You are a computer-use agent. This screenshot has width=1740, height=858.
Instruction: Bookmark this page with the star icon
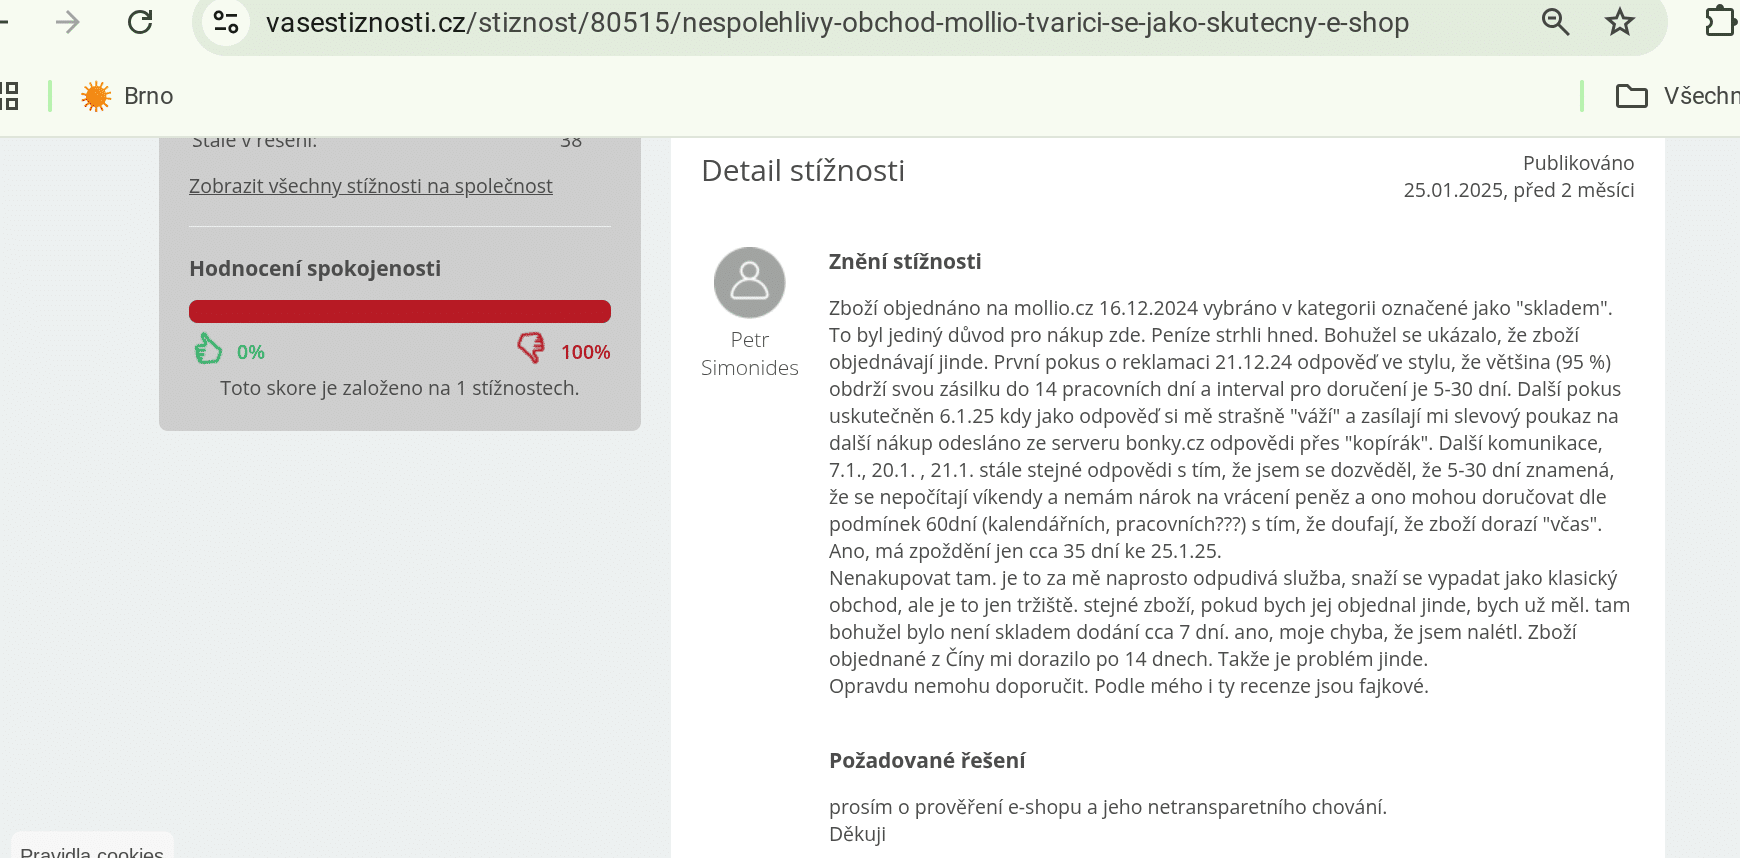click(x=1620, y=22)
